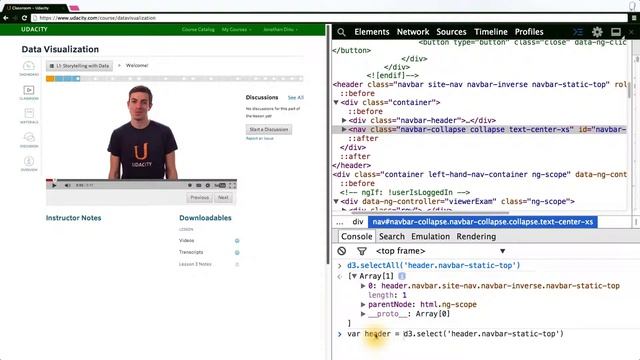Switch to the Elements panel

[372, 32]
